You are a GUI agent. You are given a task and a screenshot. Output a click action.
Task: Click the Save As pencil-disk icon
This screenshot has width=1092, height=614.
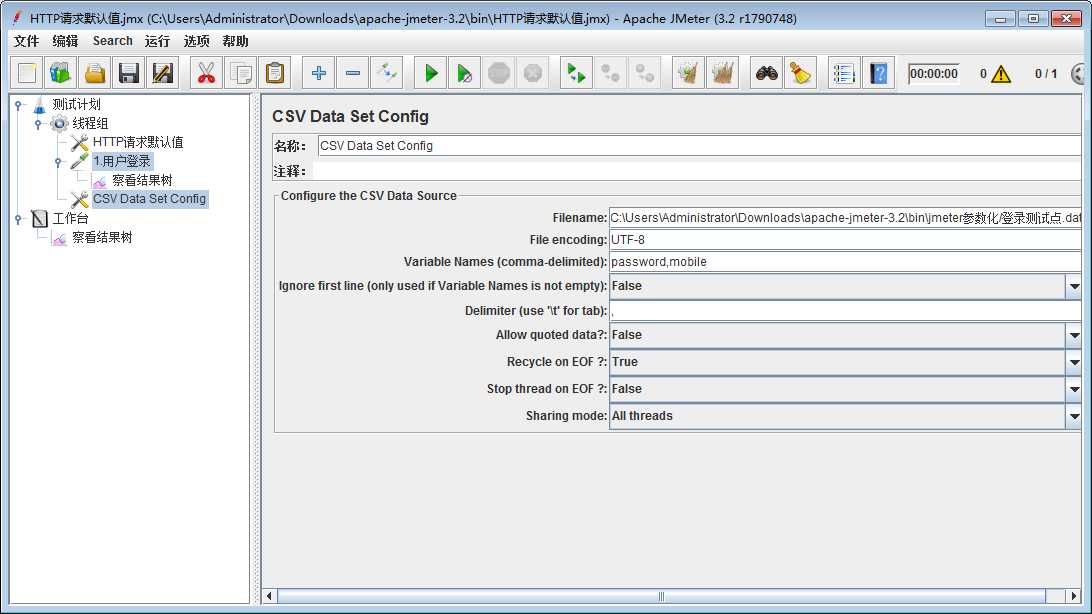pos(163,73)
